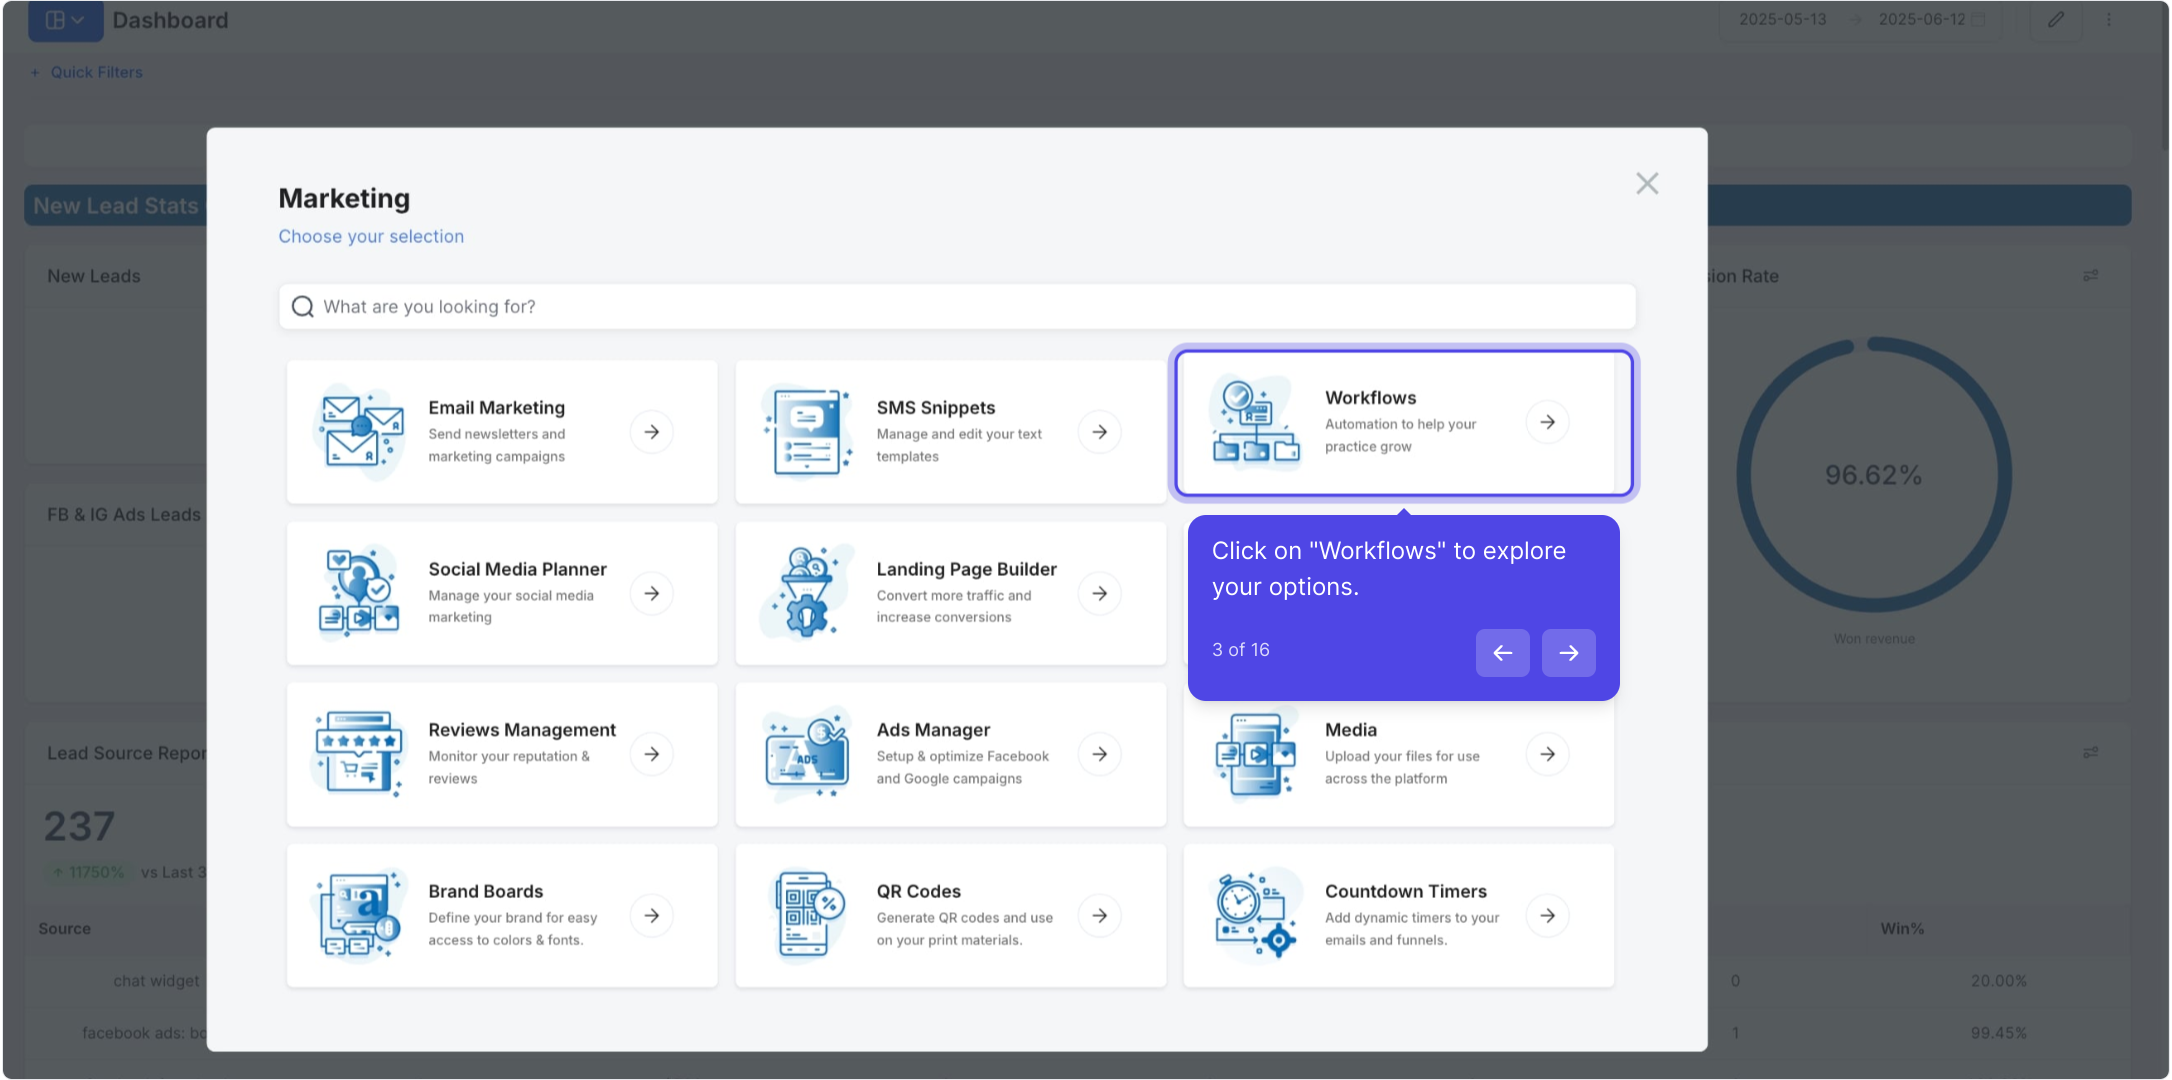Select the Workflows title text
This screenshot has height=1080, width=2172.
[x=1370, y=398]
